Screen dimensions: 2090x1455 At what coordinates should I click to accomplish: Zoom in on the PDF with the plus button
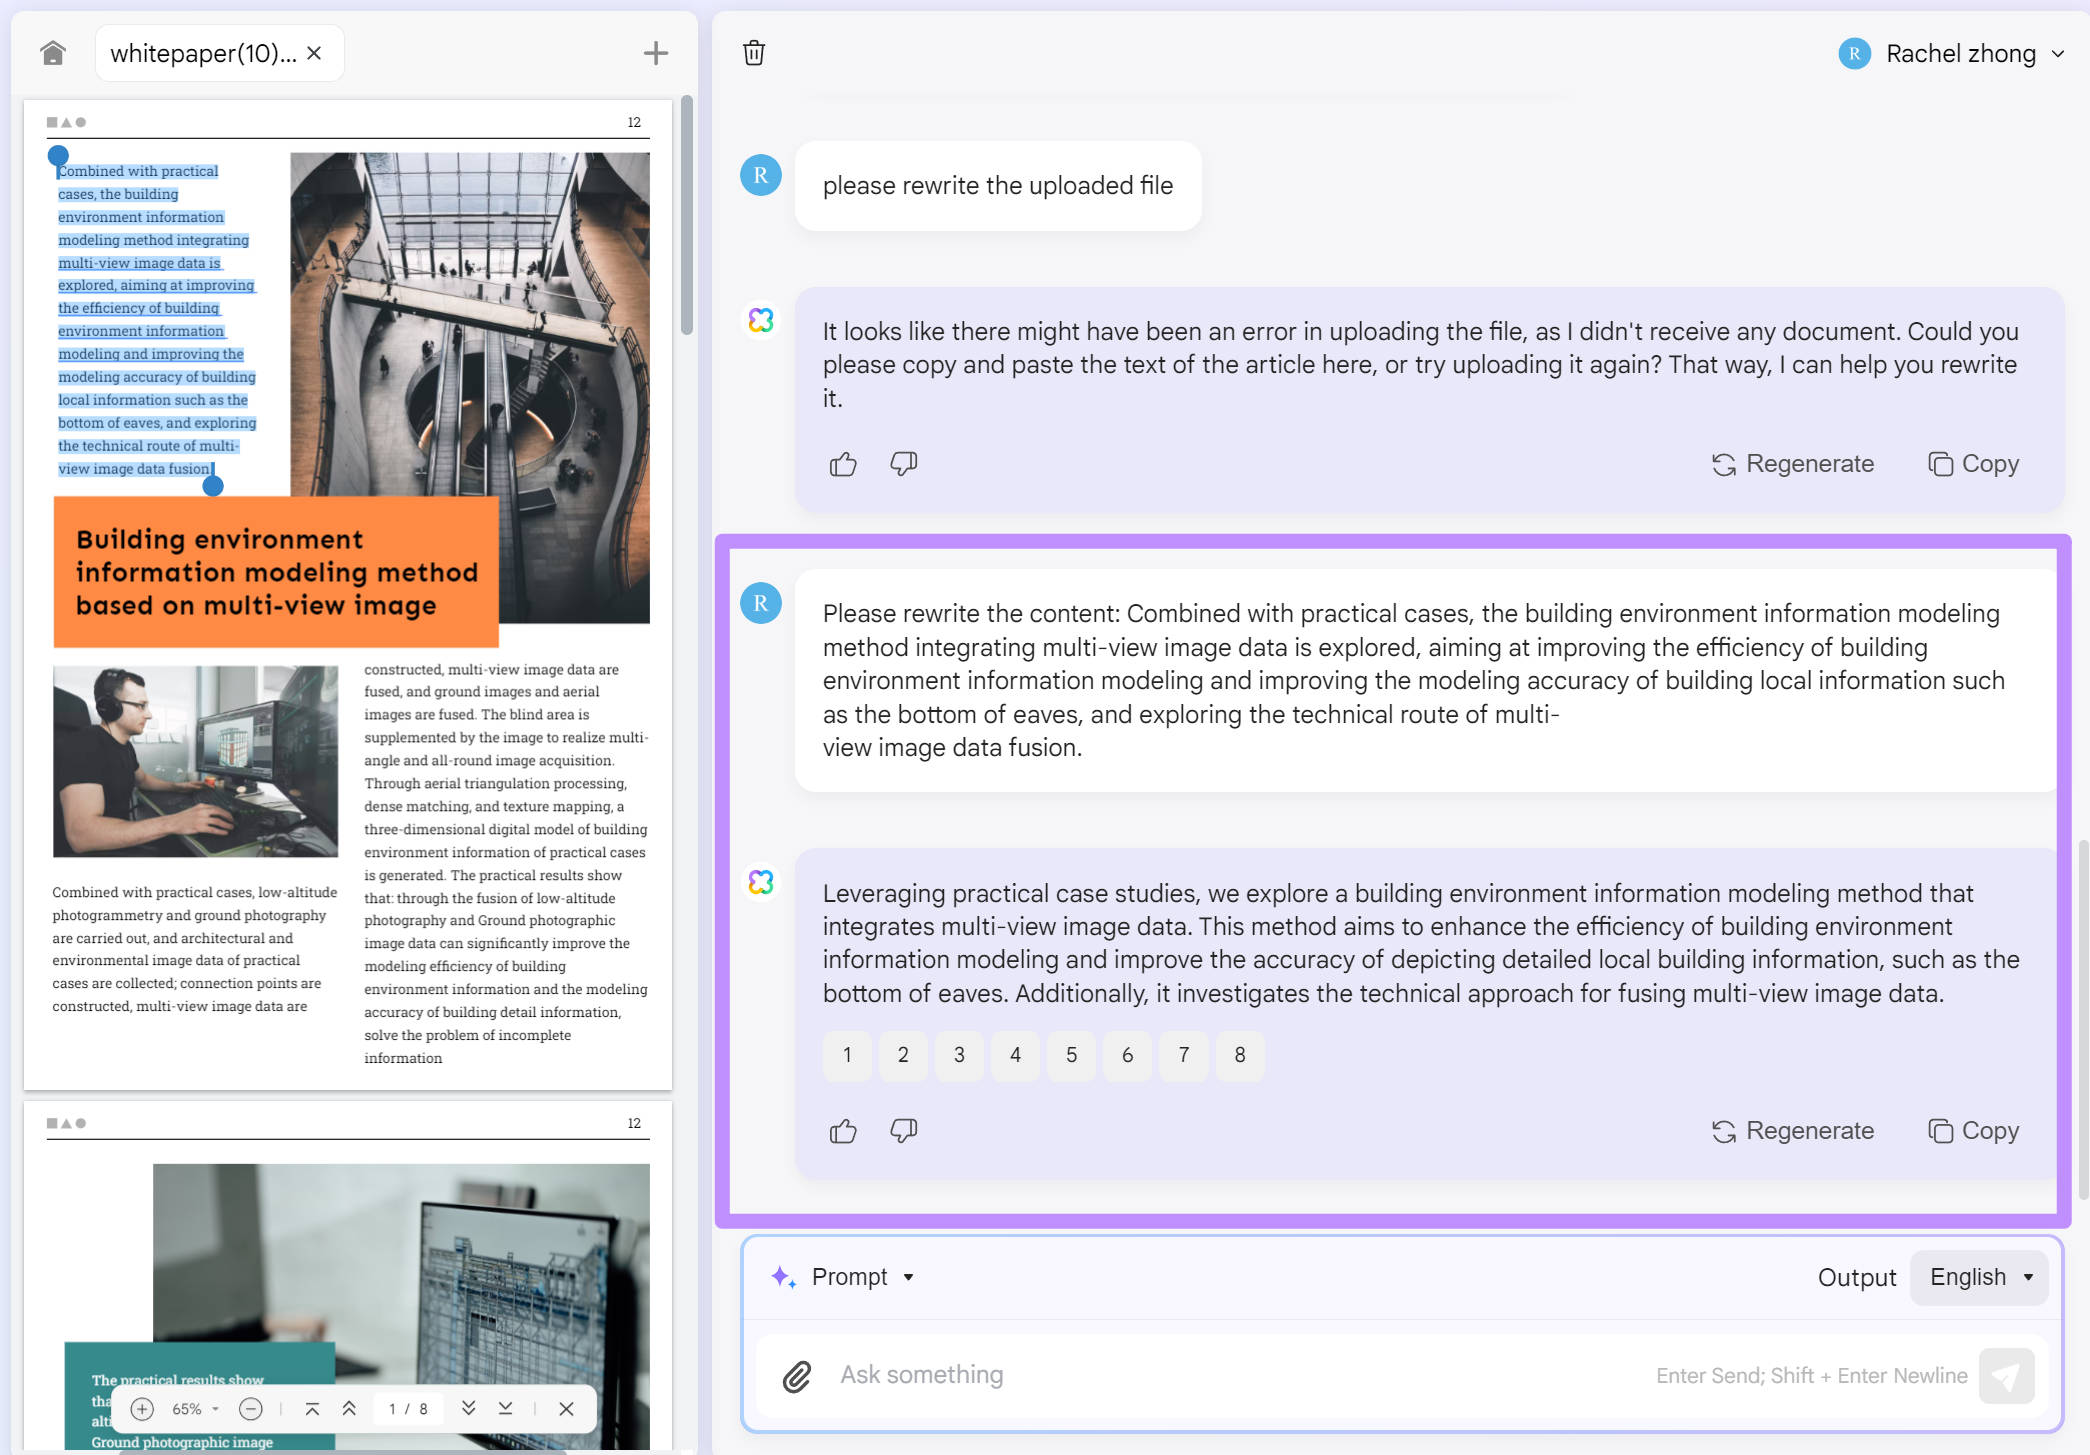(142, 1408)
